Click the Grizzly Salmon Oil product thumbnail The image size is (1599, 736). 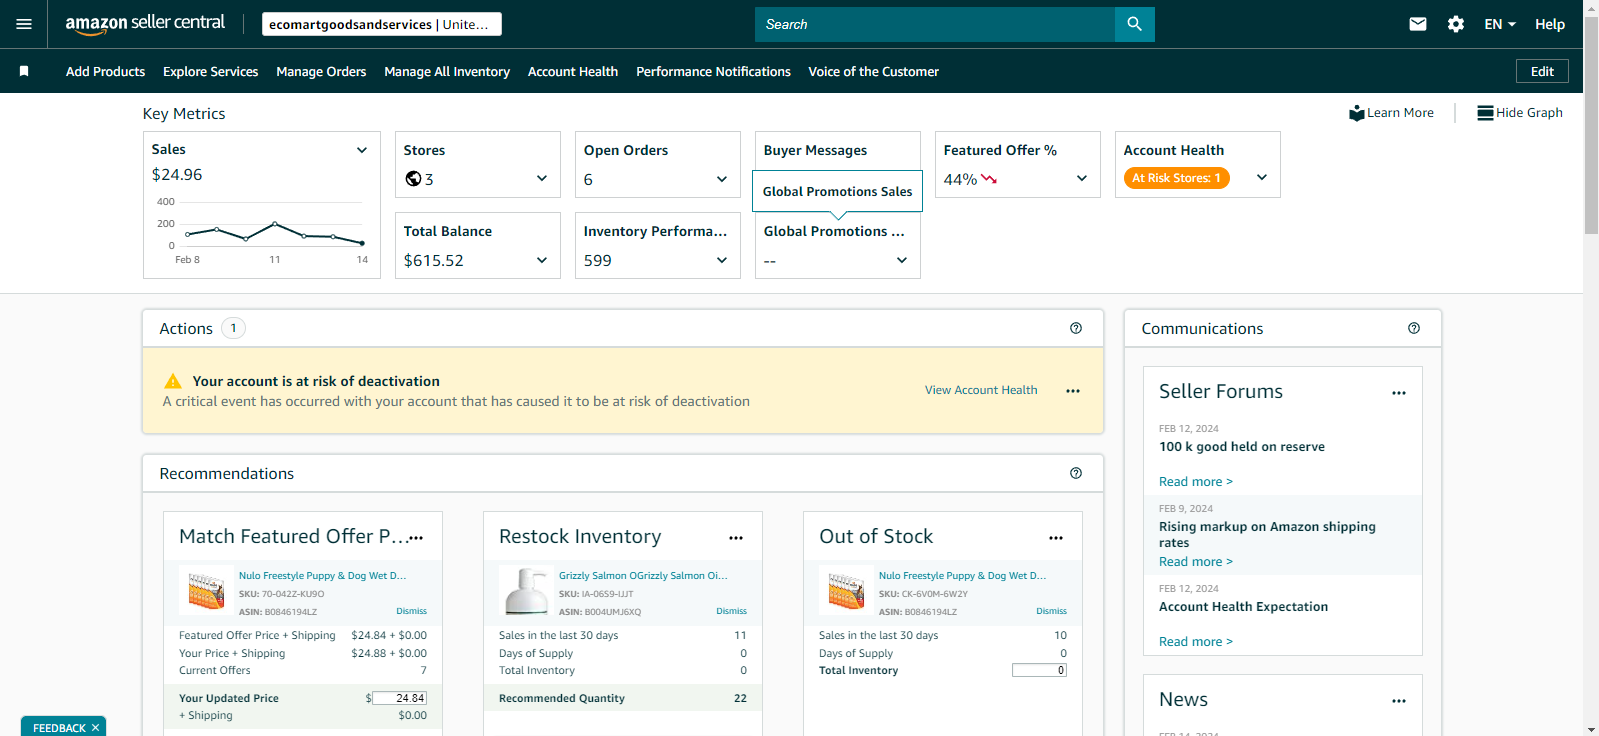526,590
